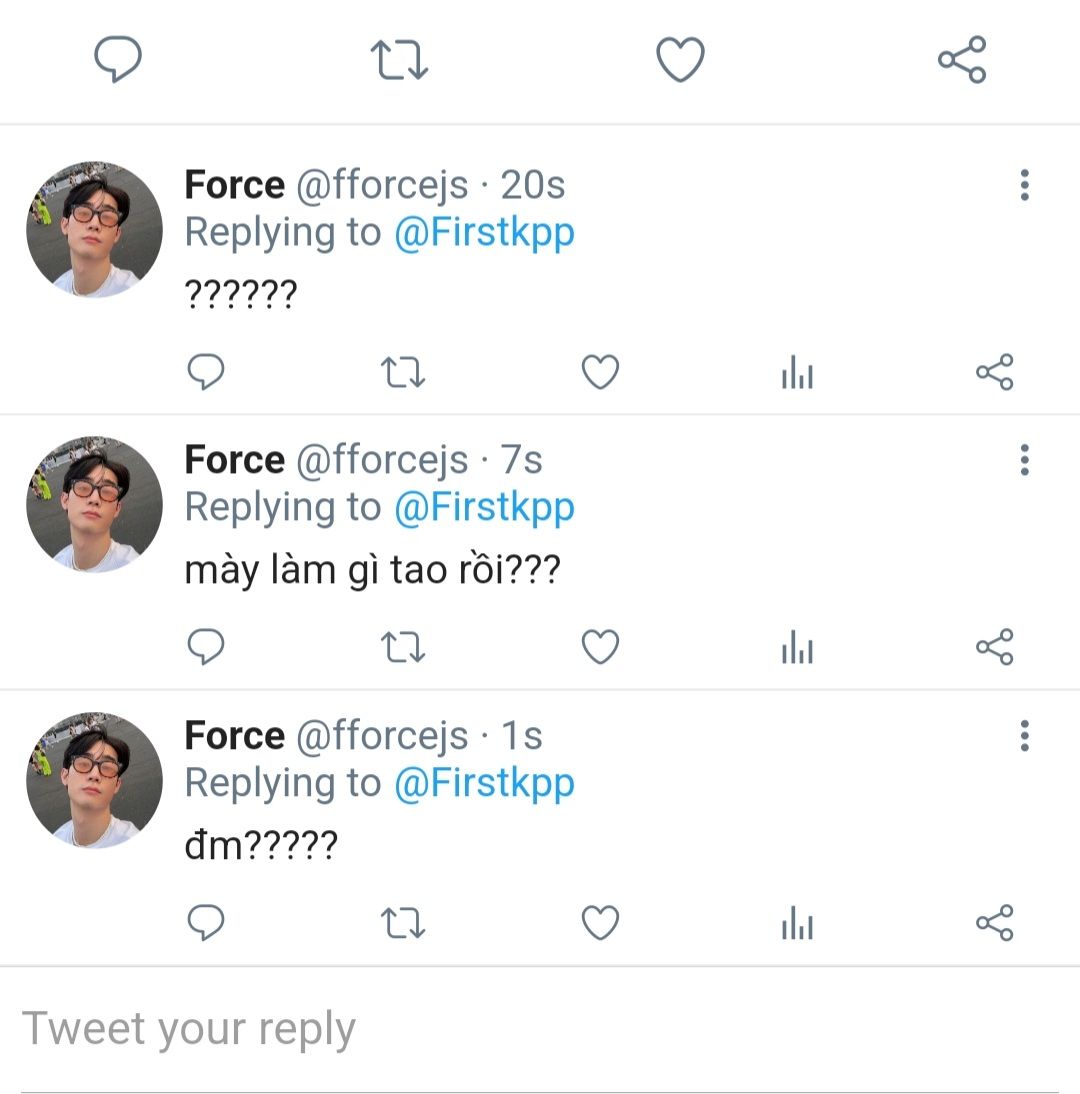Reply to the main tweet at top

[118, 59]
